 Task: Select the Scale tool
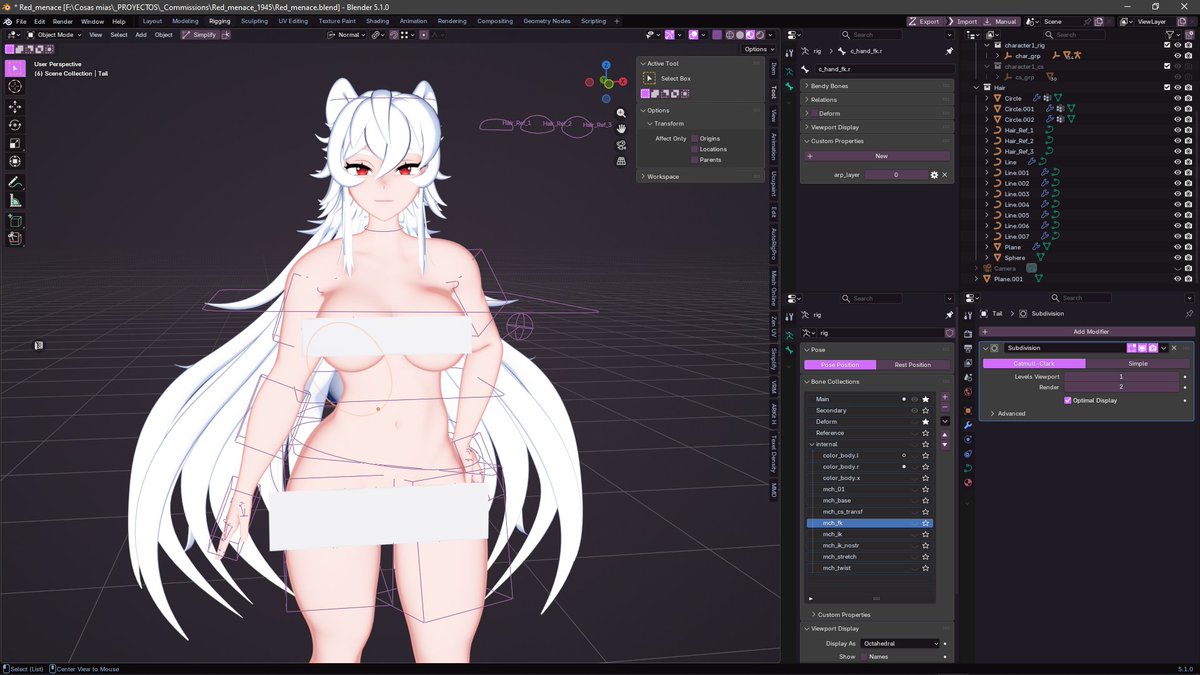point(15,143)
